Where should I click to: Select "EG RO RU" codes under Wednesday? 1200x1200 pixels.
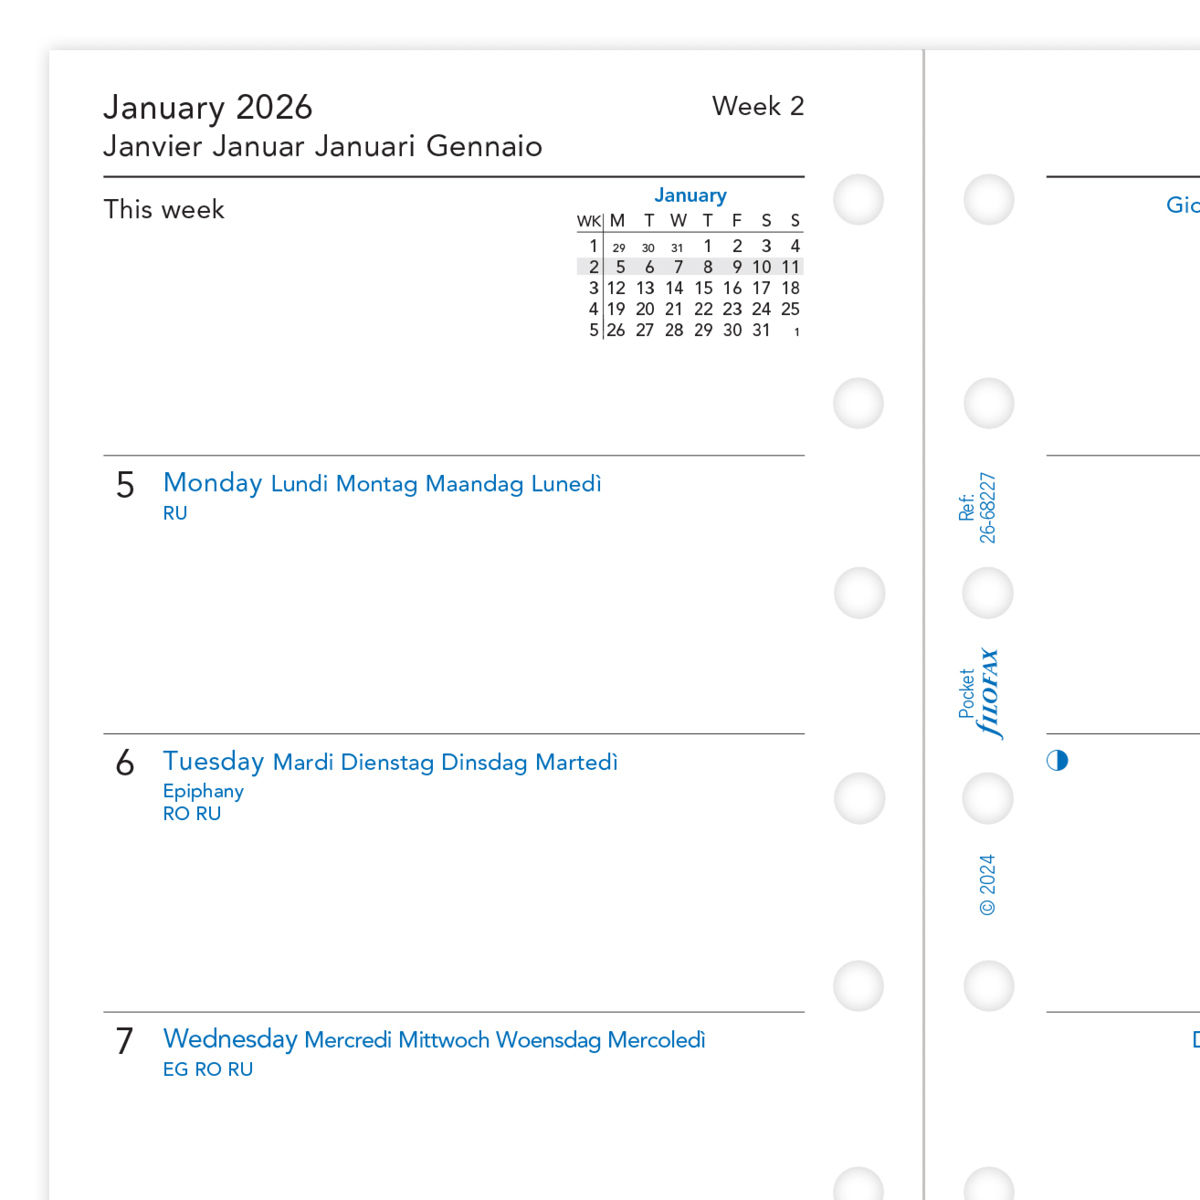(208, 1069)
